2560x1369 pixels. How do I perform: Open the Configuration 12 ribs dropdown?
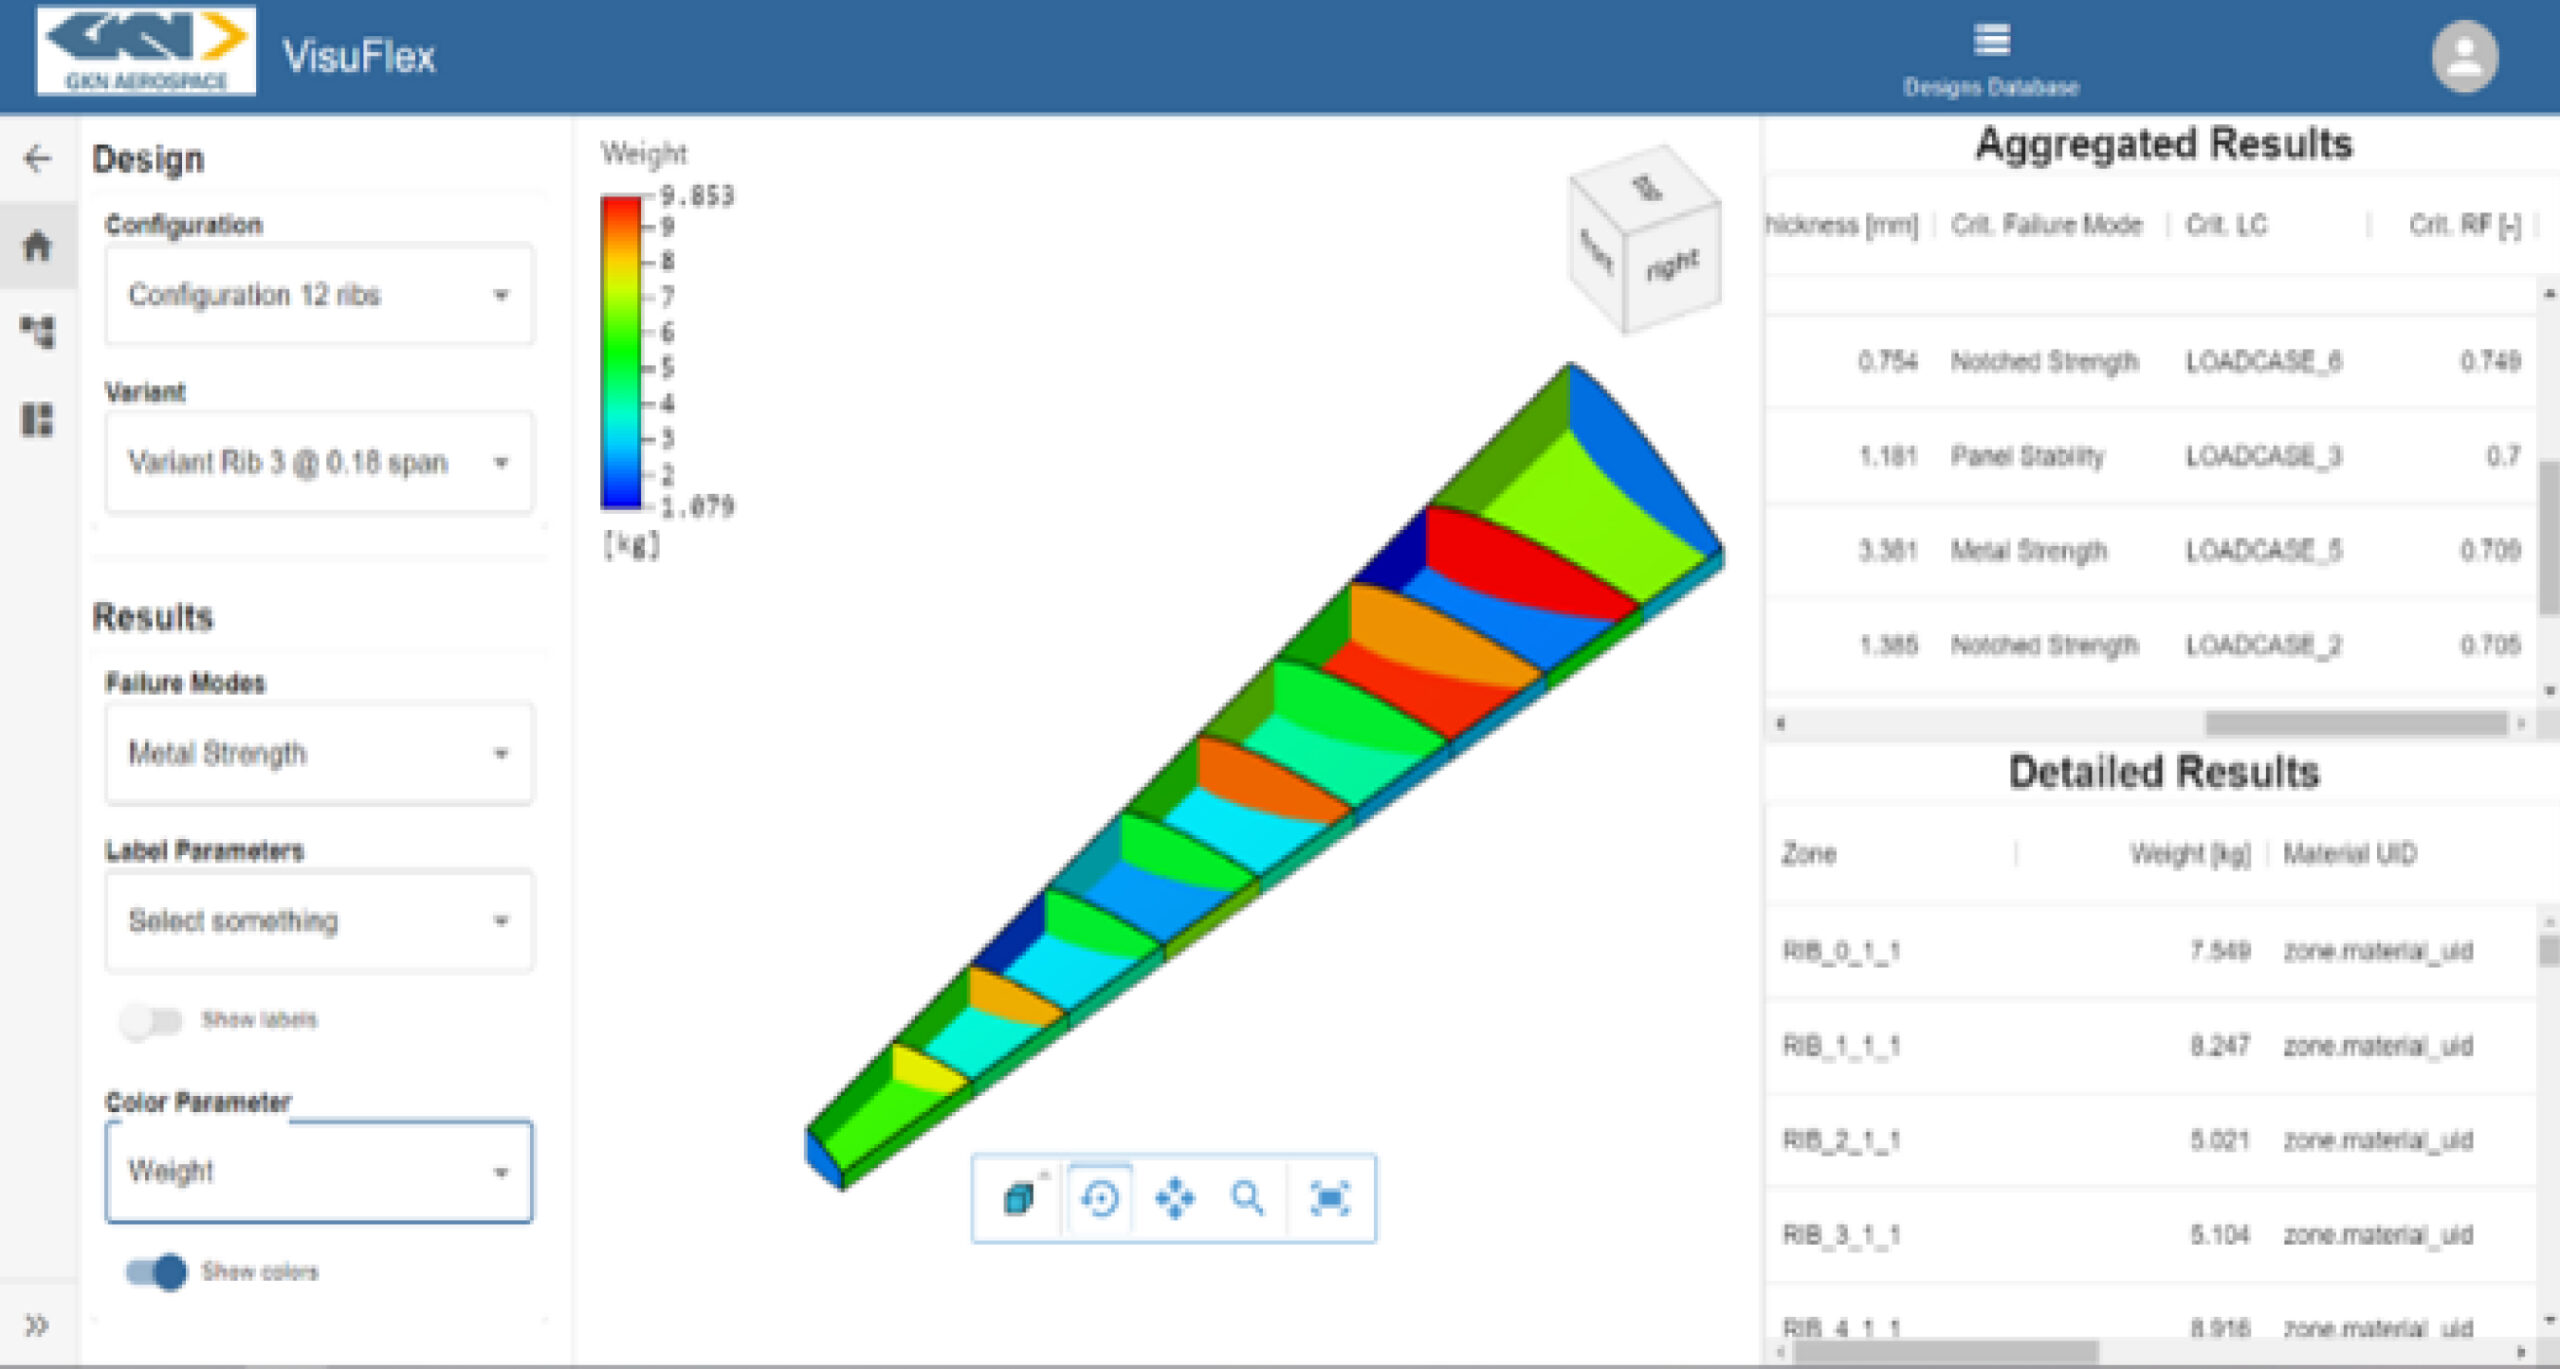tap(318, 295)
